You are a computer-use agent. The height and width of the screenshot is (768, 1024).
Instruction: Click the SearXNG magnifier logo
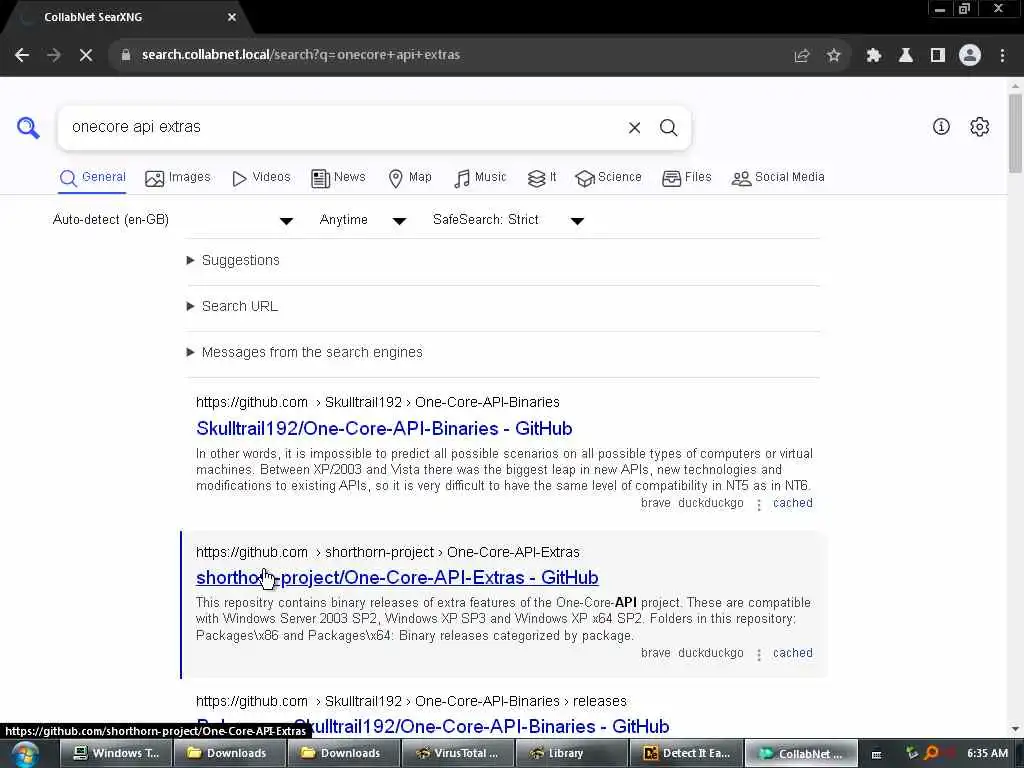(28, 127)
